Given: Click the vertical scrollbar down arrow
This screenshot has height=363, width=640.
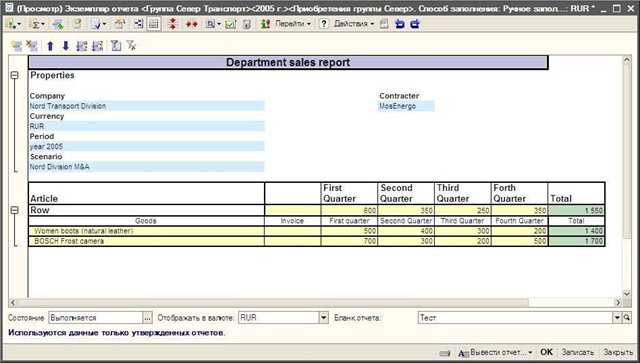Looking at the screenshot, I should tap(627, 294).
